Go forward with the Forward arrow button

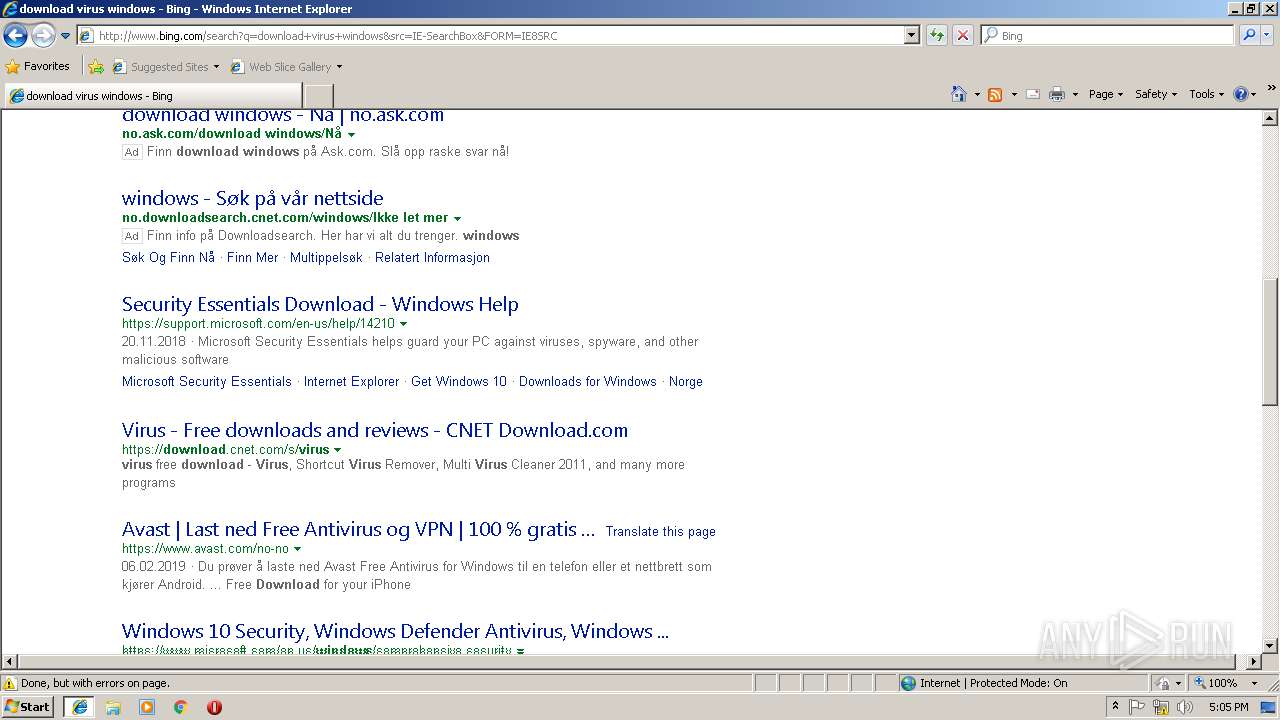click(x=43, y=36)
